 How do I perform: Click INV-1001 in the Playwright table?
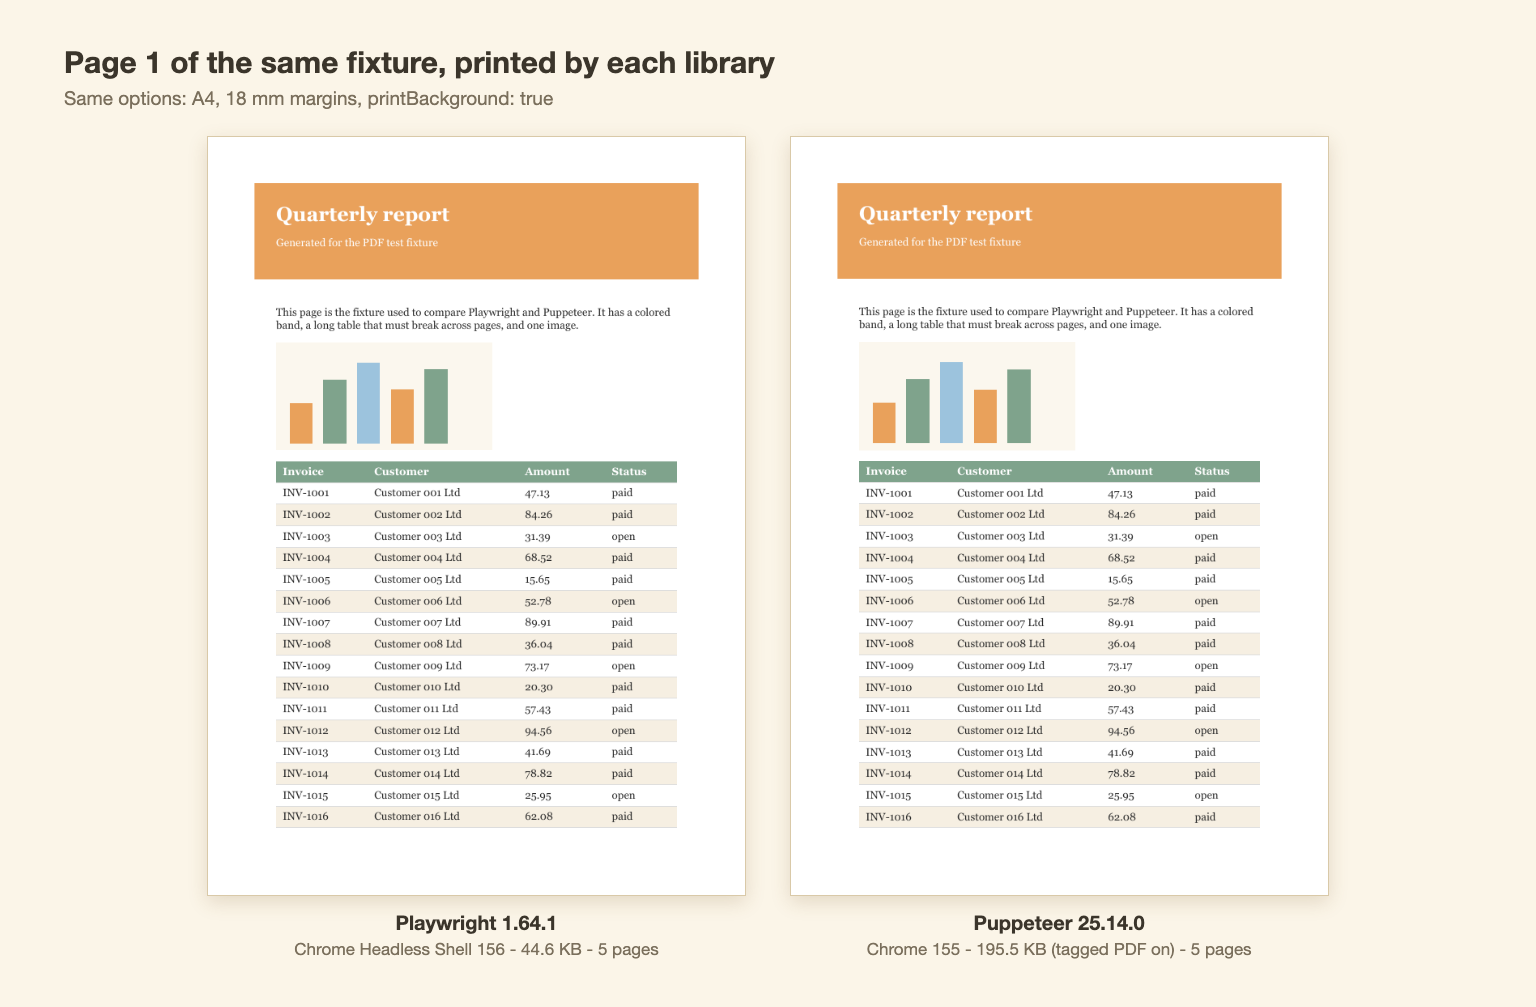(305, 493)
